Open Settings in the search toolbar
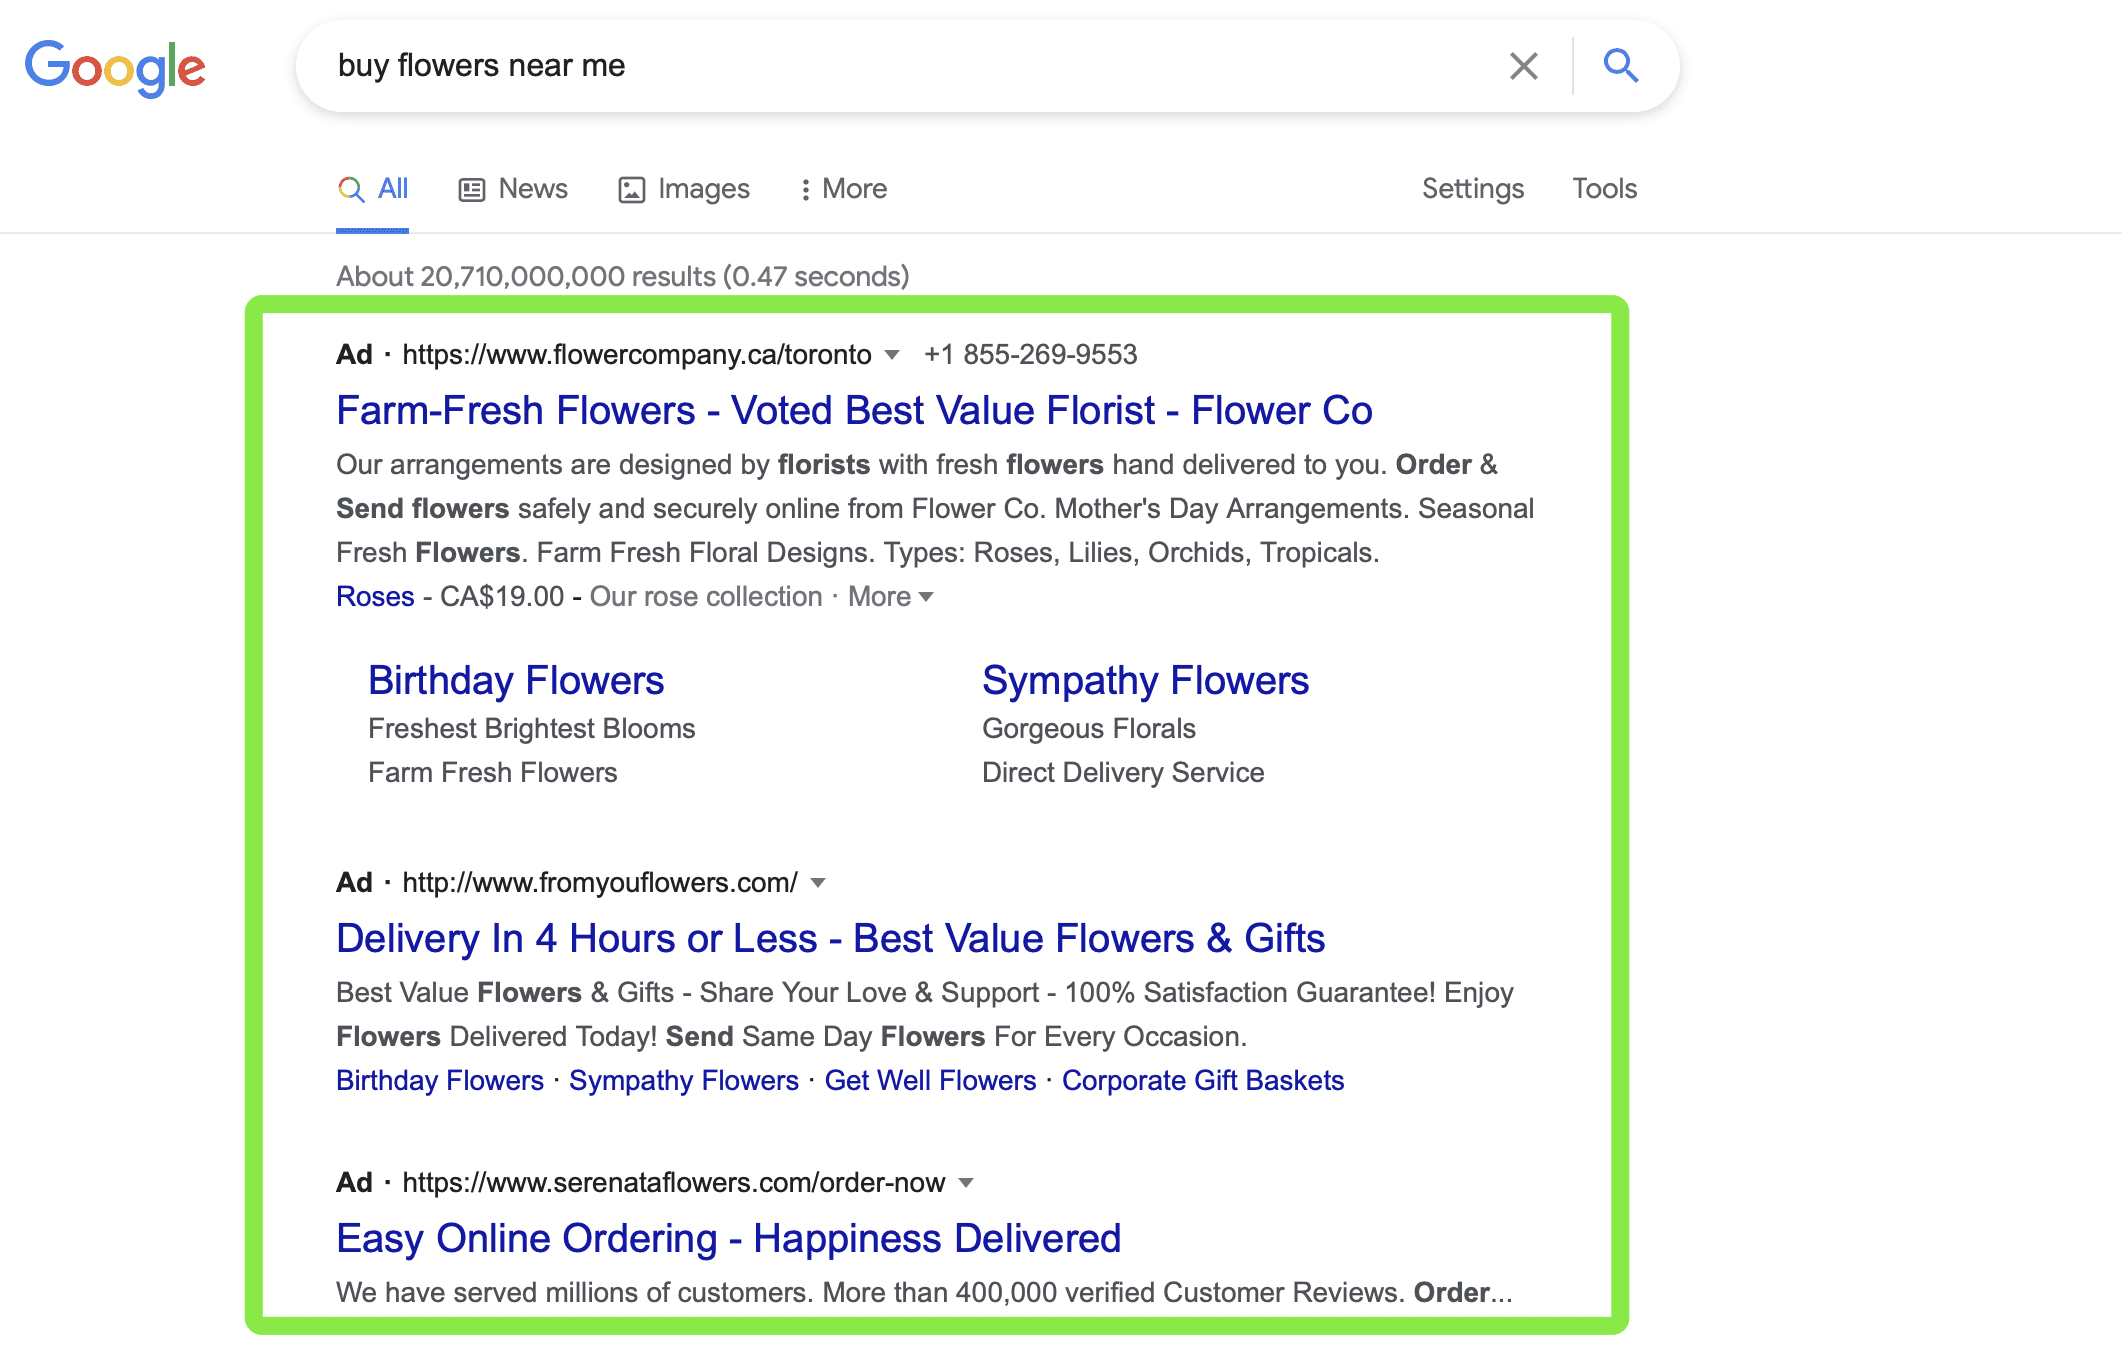Image resolution: width=2122 pixels, height=1362 pixels. 1472,189
